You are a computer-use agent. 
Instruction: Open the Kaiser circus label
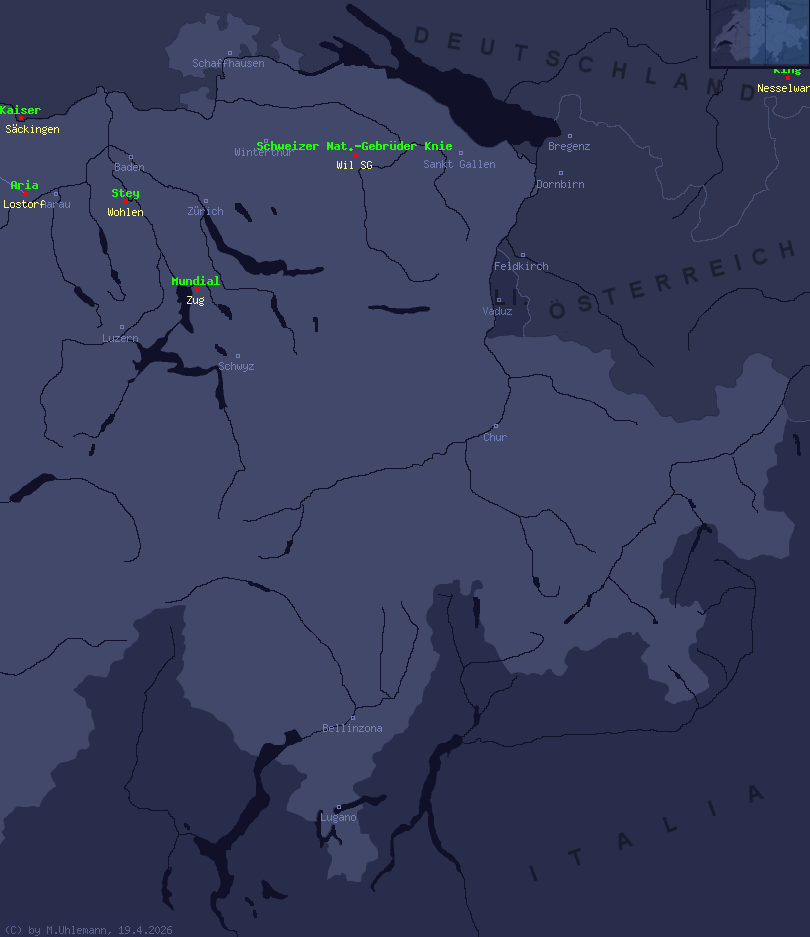tap(20, 110)
